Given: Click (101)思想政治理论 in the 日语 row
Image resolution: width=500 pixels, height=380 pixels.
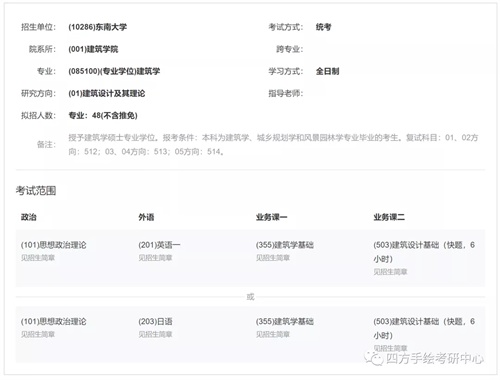Looking at the screenshot, I should click(53, 322).
